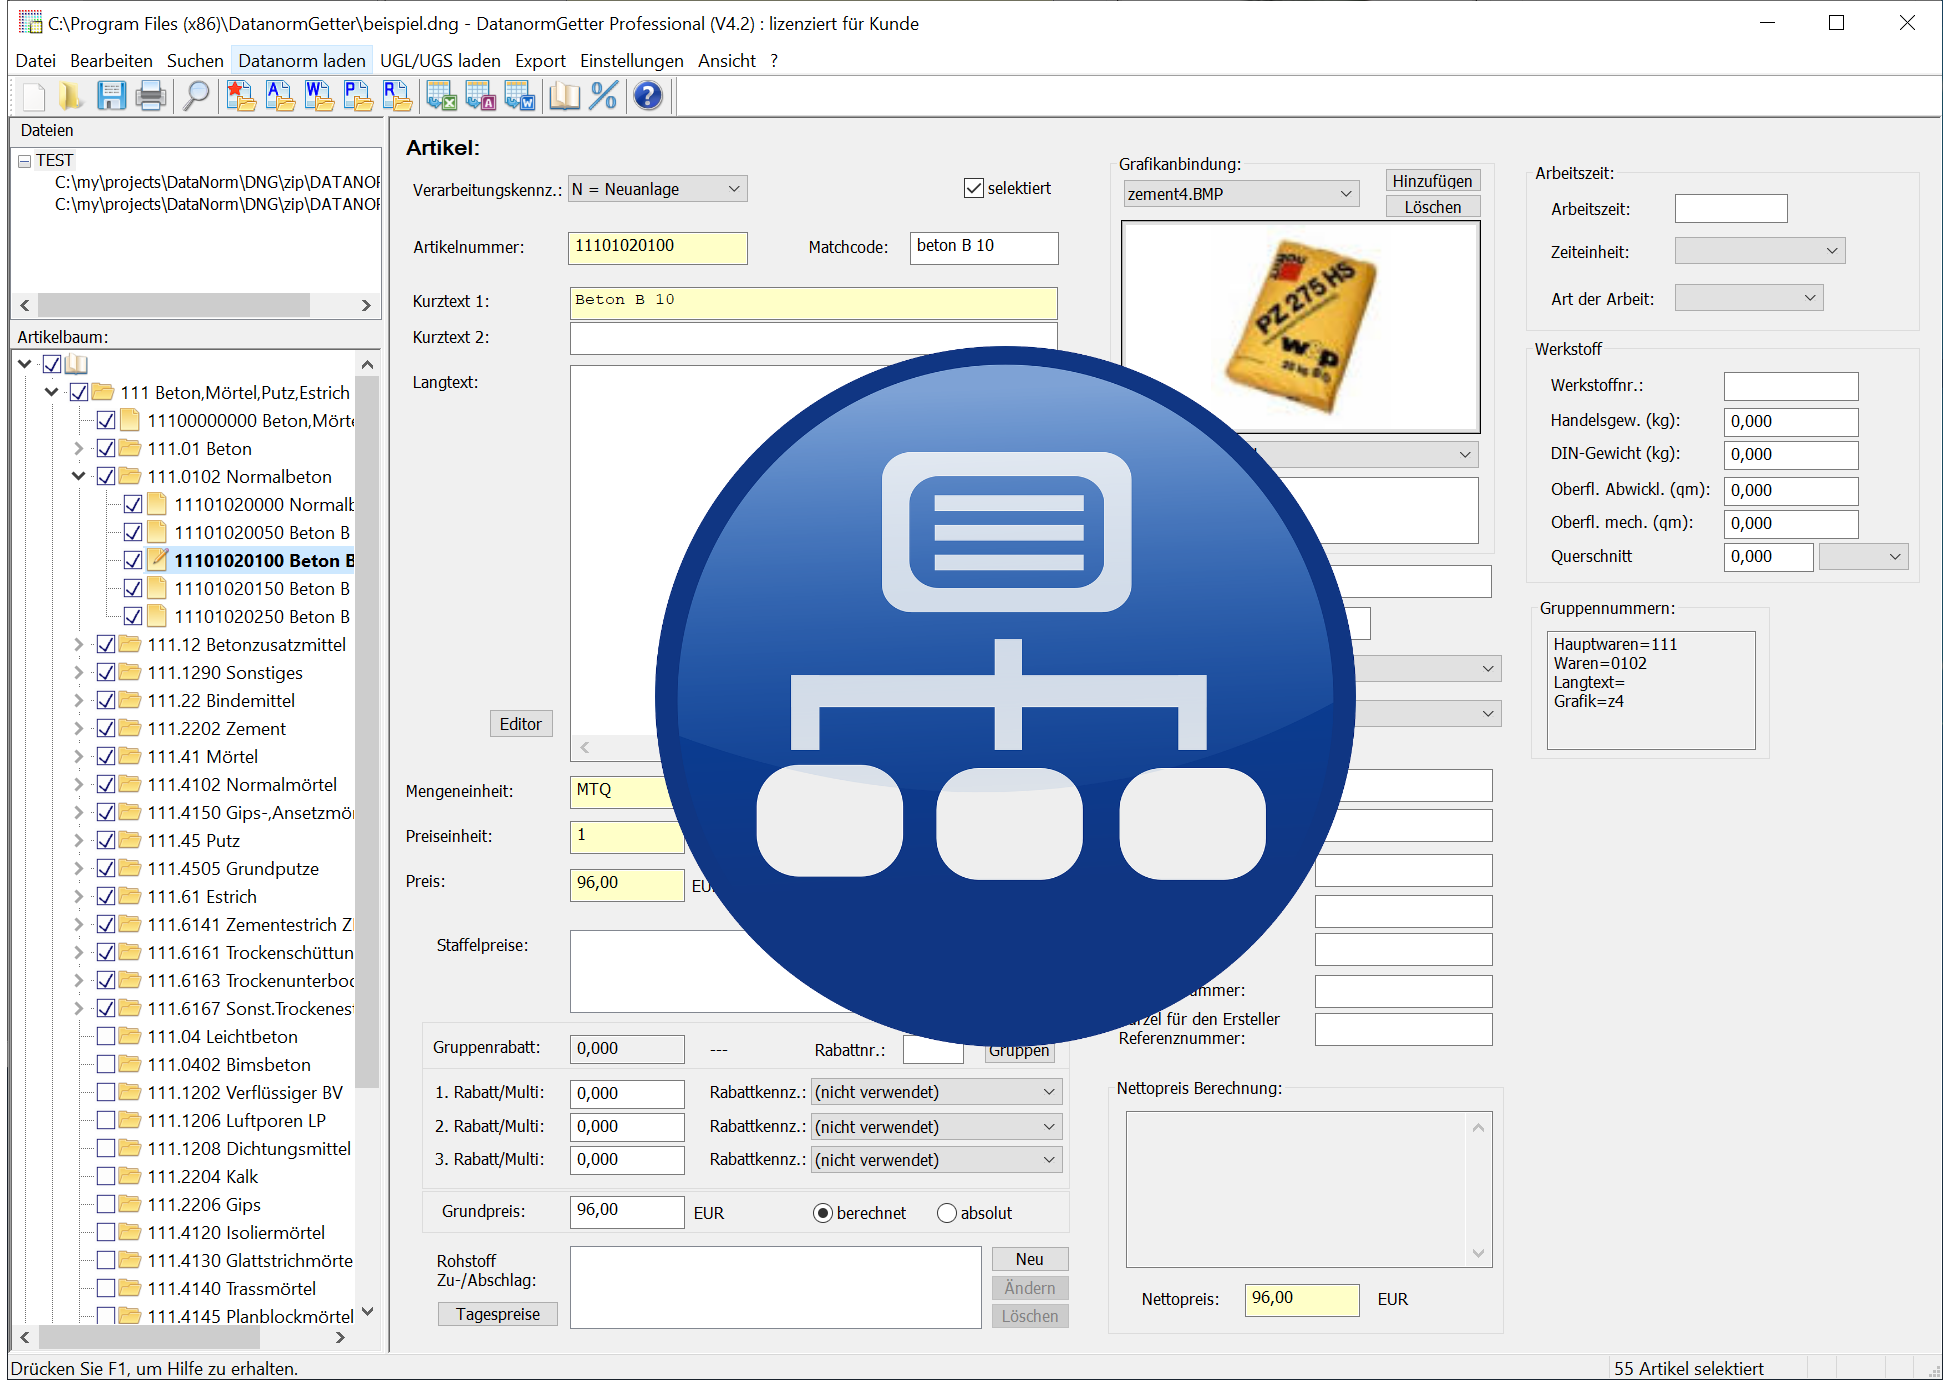The height and width of the screenshot is (1380, 1960).
Task: Open the Bearbeiten menu
Action: [x=111, y=61]
